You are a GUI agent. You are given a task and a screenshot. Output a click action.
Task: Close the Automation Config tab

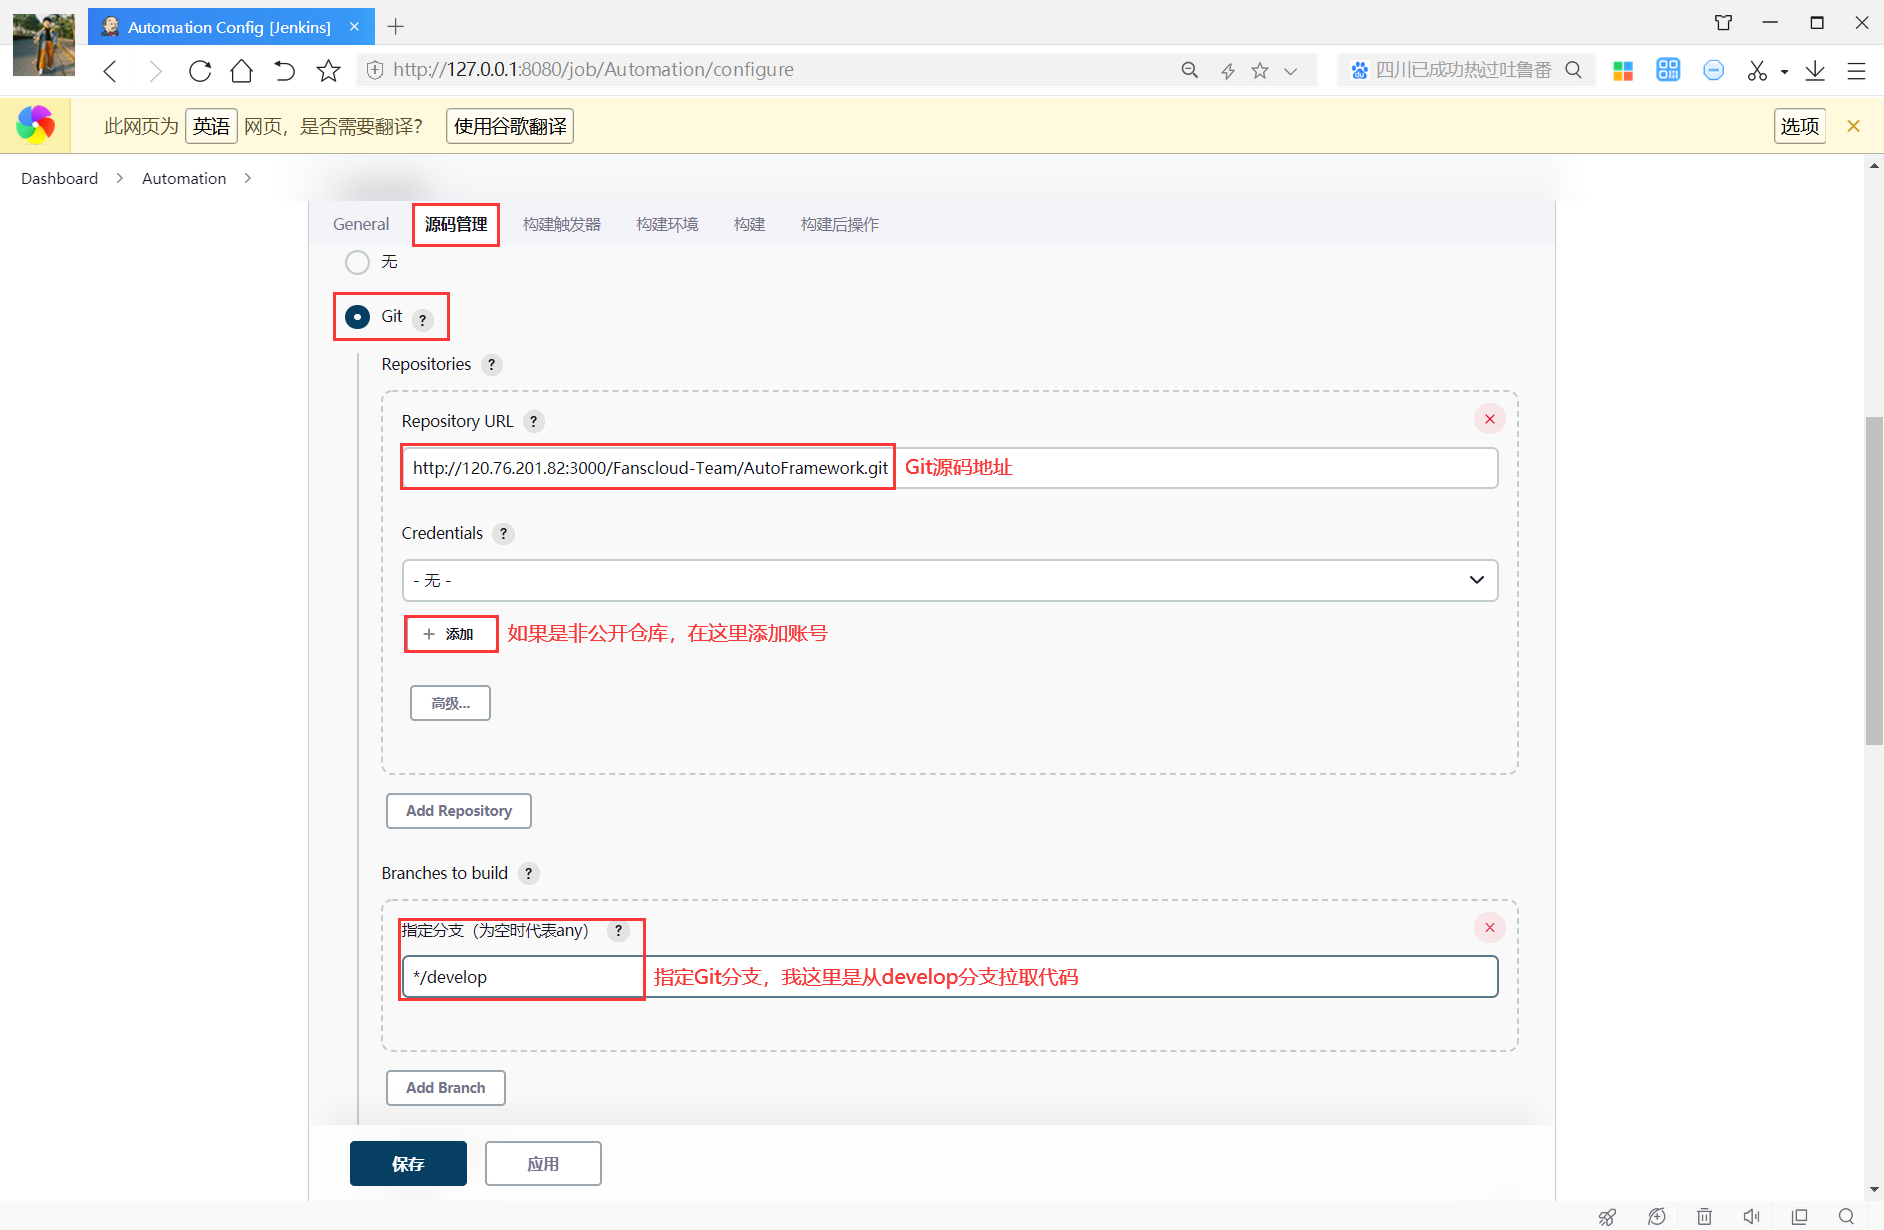[x=354, y=27]
